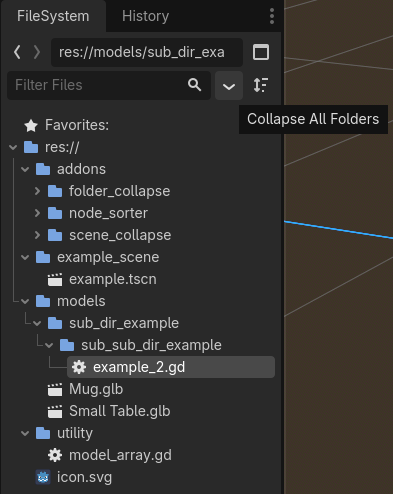This screenshot has width=393, height=494.
Task: Click the scene icon of Small Table.glb
Action: [x=55, y=411]
